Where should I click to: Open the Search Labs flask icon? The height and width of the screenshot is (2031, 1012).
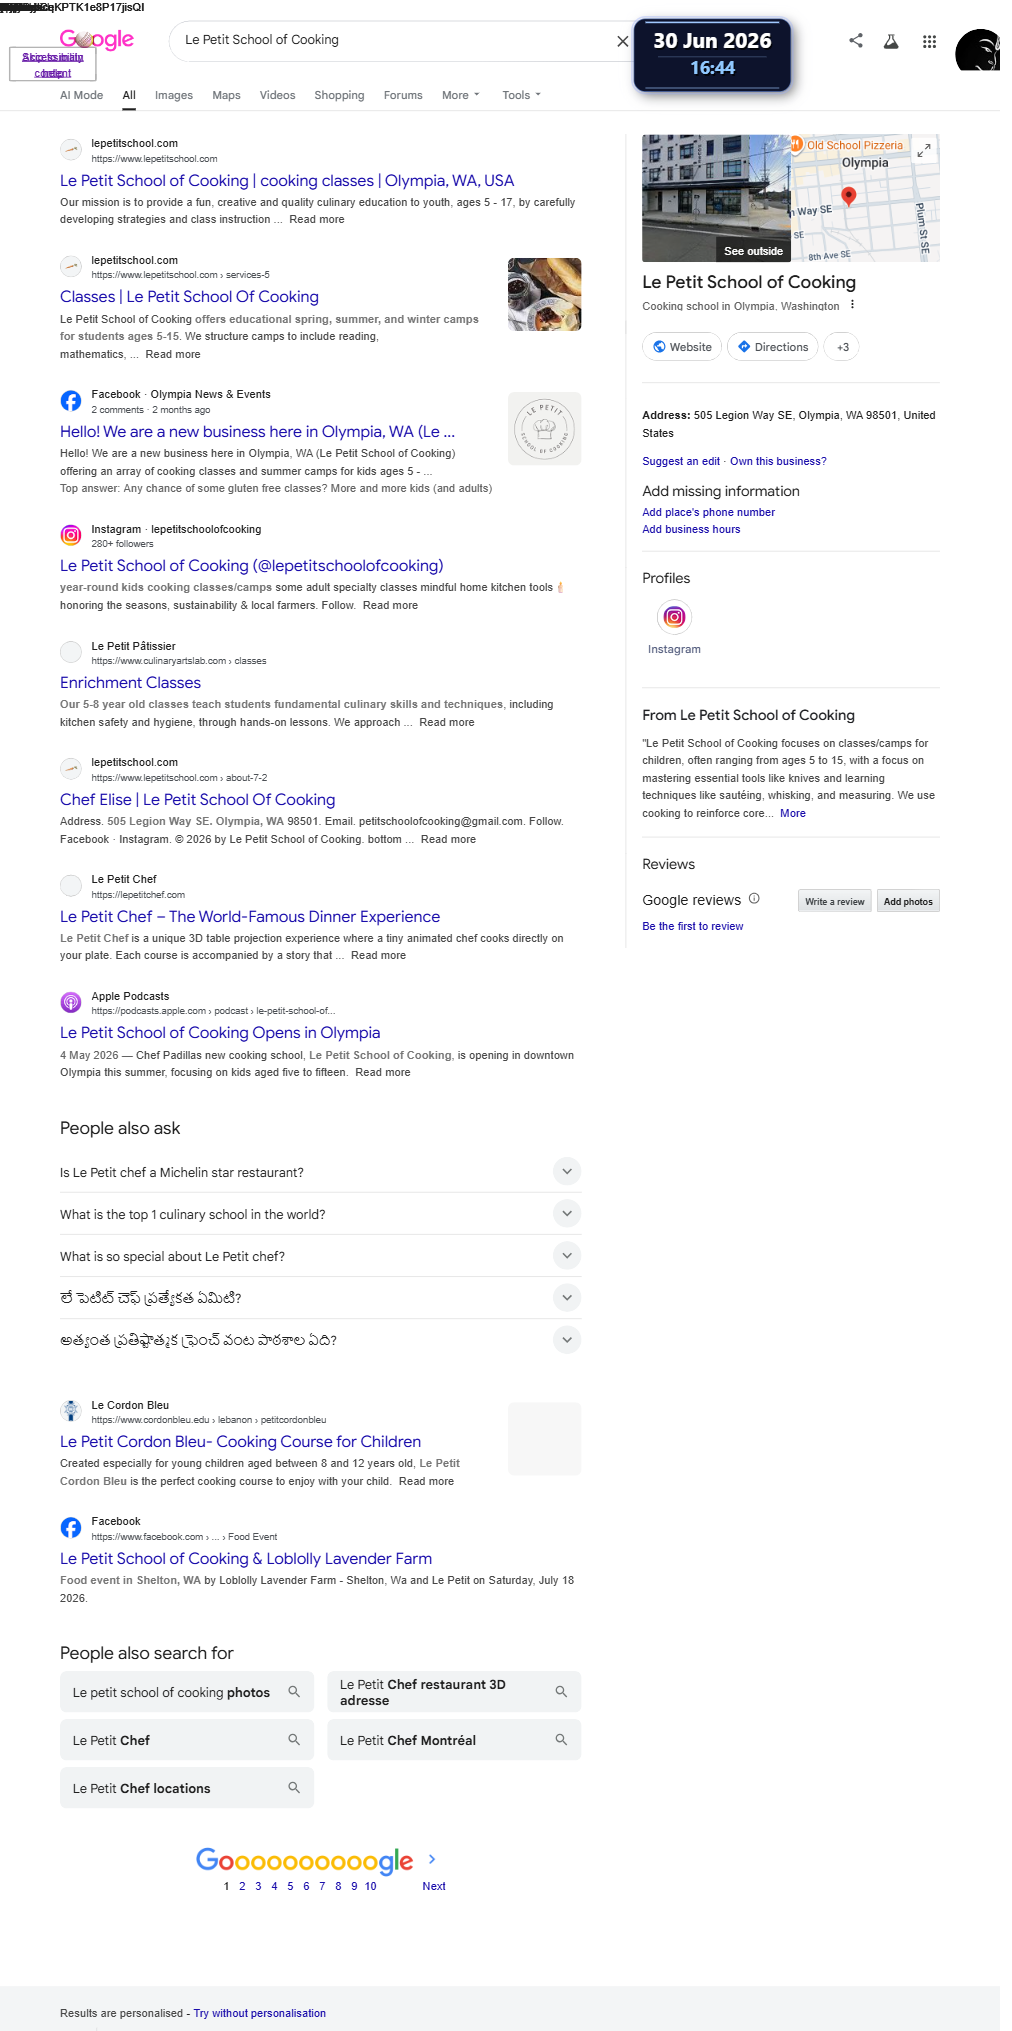891,41
